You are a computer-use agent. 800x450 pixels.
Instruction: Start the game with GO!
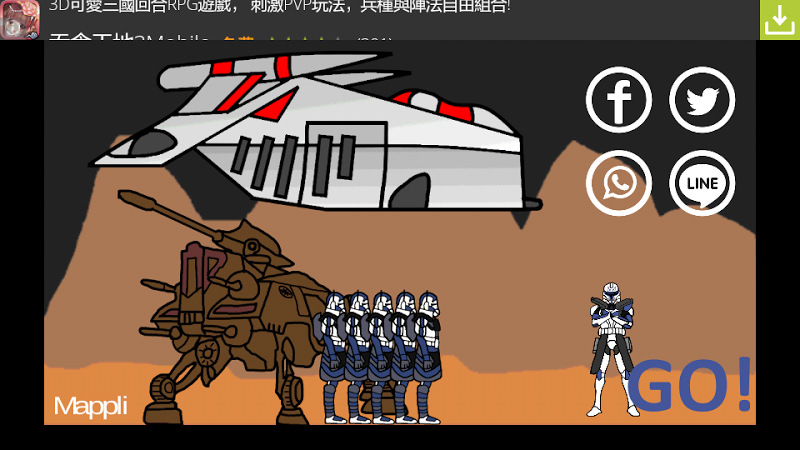click(x=689, y=385)
